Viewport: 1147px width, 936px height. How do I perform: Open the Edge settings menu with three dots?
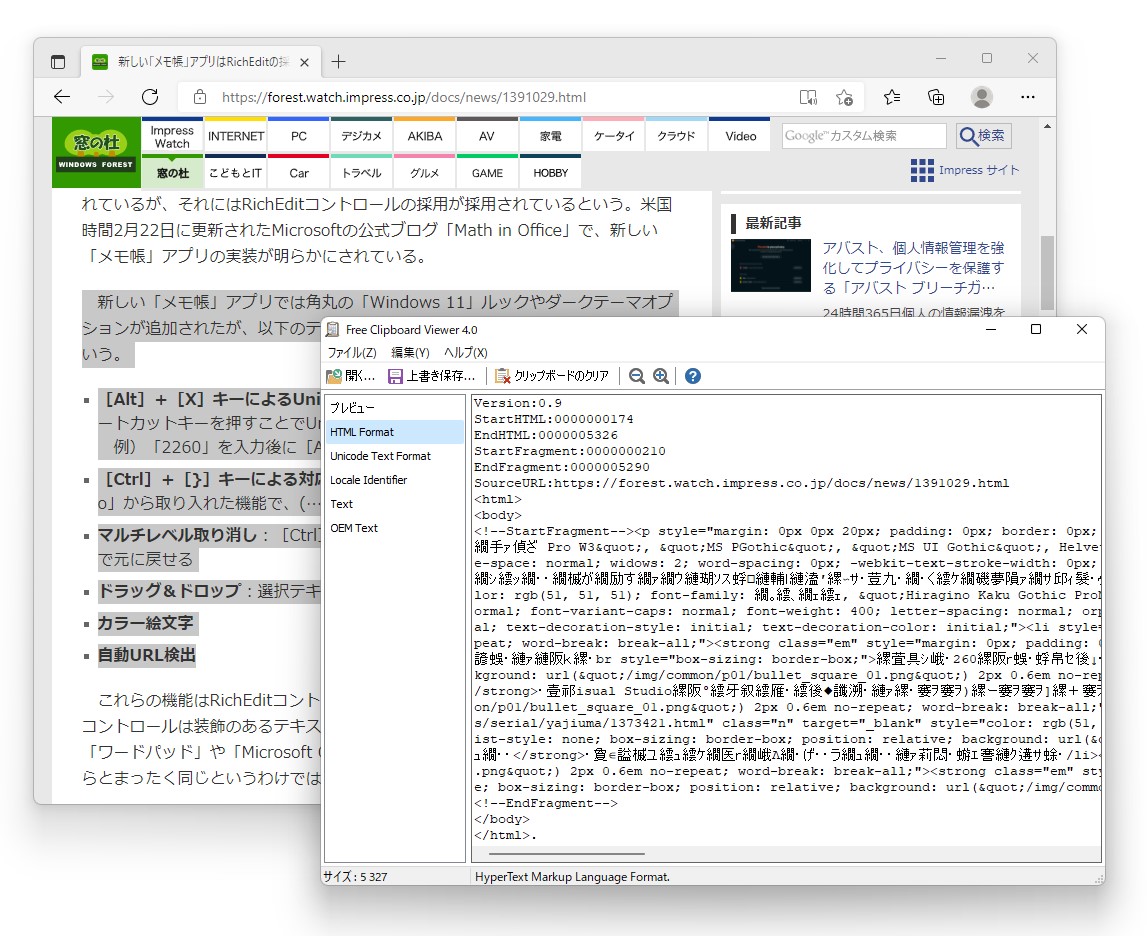pyautogui.click(x=1027, y=97)
